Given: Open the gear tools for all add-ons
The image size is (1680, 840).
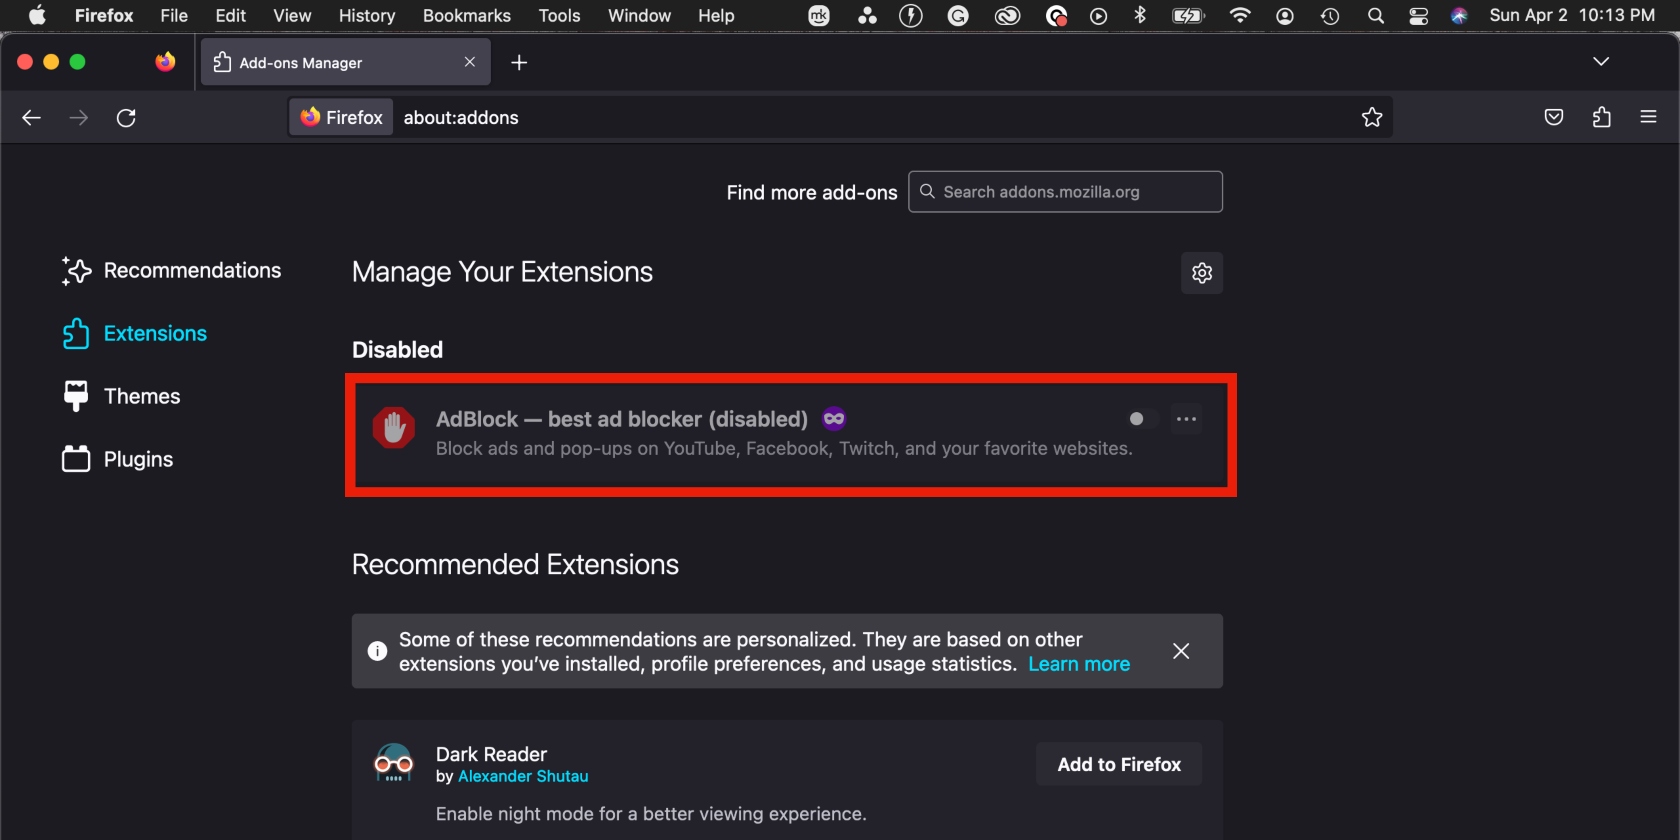Looking at the screenshot, I should [1202, 273].
